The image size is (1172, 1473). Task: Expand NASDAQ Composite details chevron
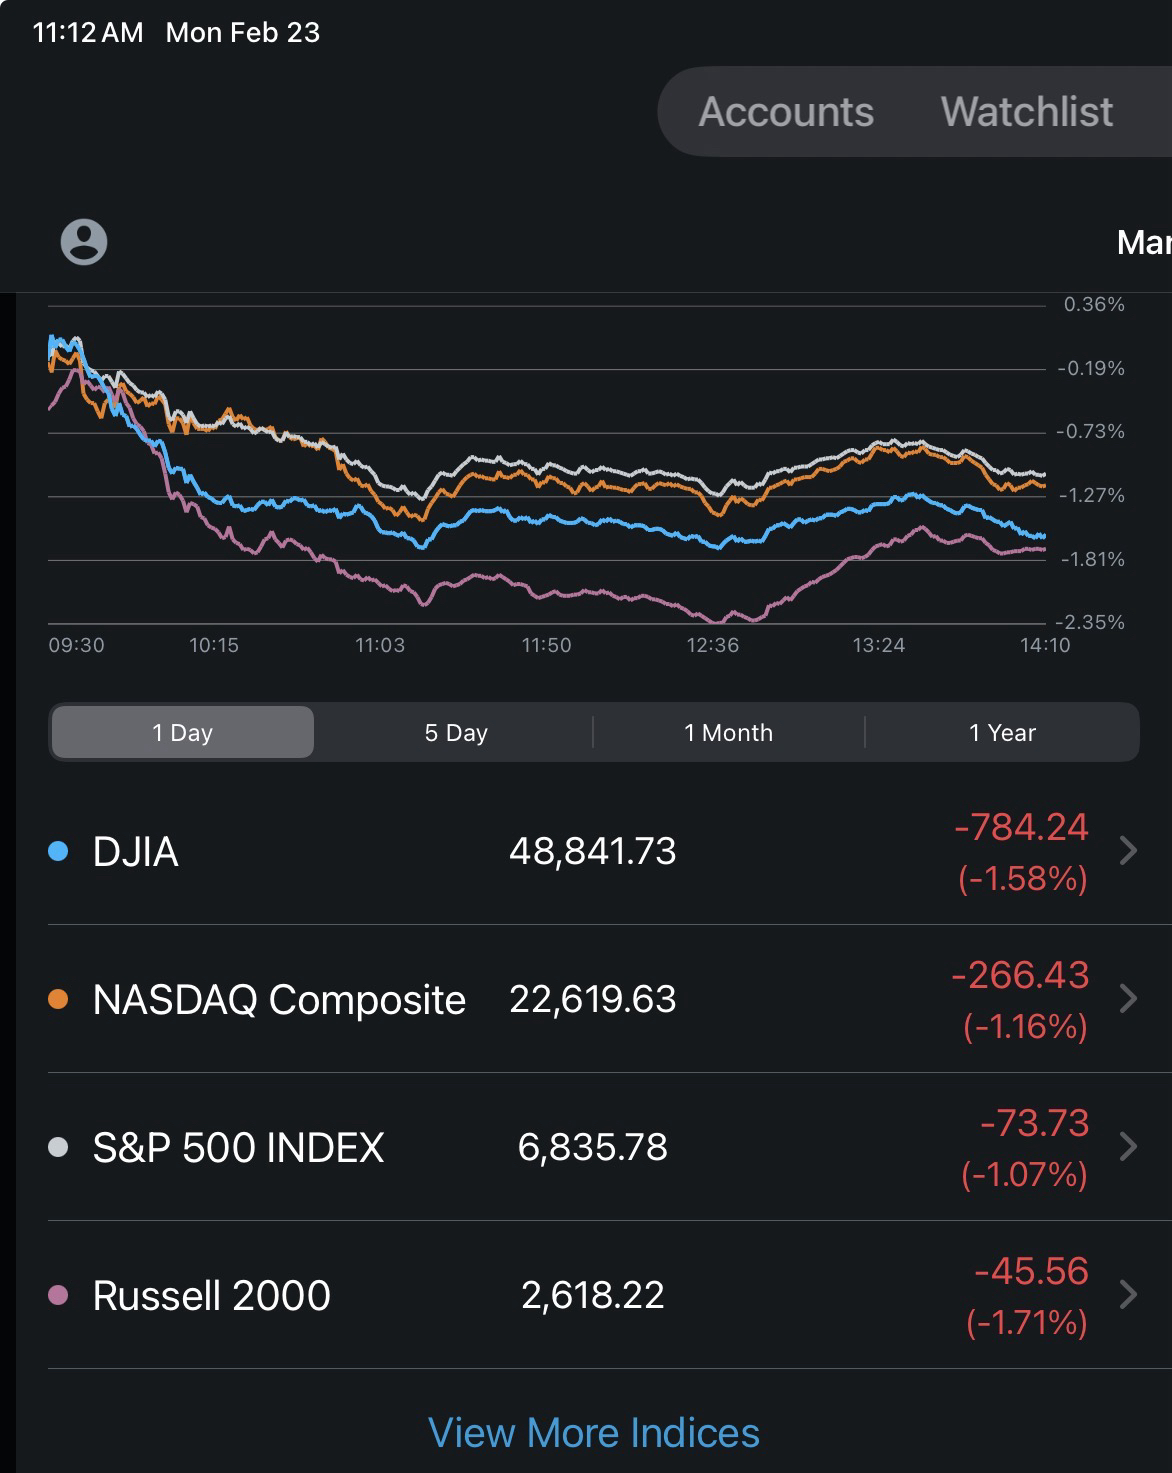coord(1128,999)
